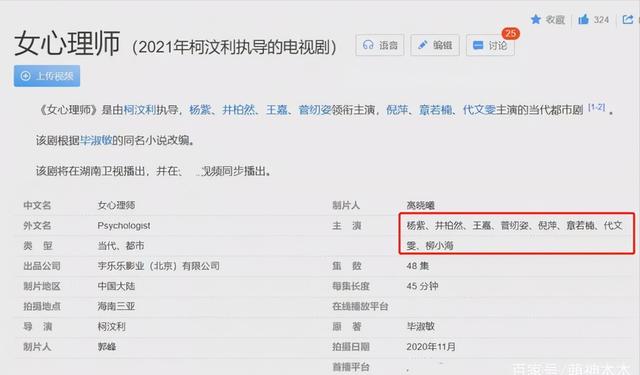Open the 杨紫 link in summary
640x375 pixels.
click(x=200, y=110)
